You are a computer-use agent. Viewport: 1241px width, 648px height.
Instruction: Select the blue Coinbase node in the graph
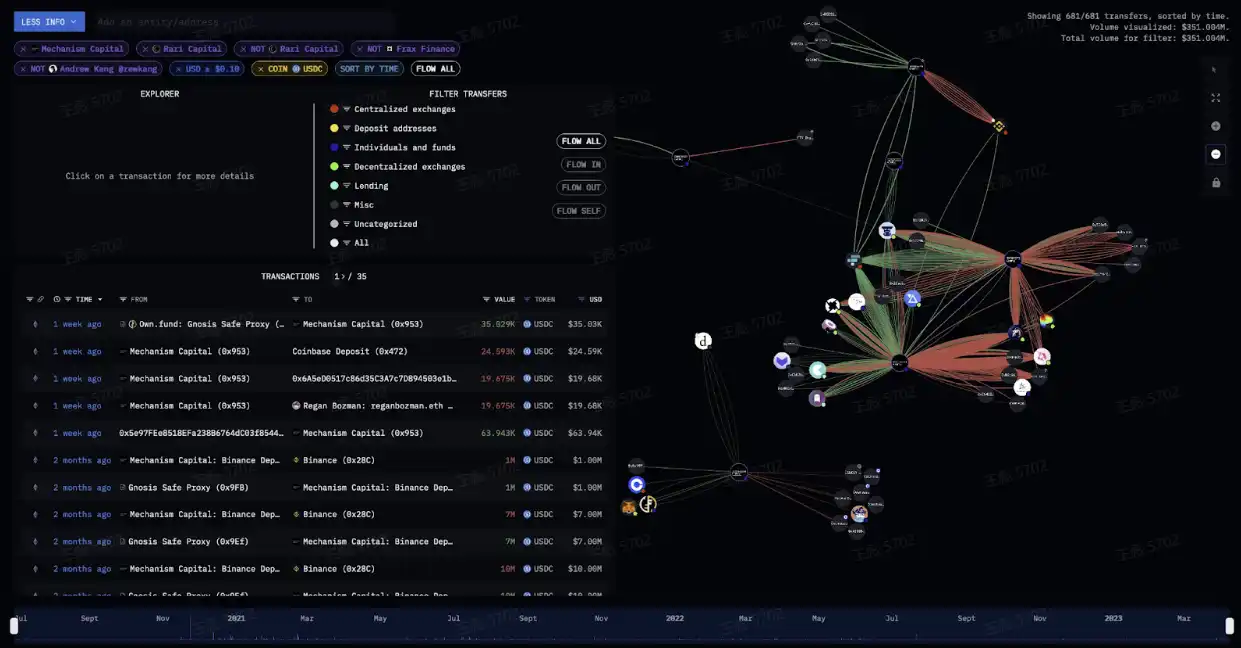[x=637, y=484]
